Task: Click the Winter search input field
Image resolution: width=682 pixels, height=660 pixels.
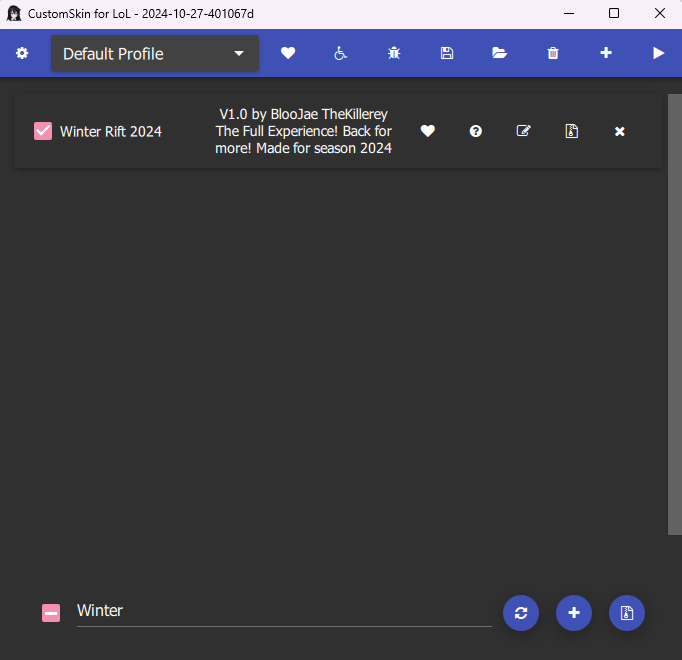Action: [283, 611]
